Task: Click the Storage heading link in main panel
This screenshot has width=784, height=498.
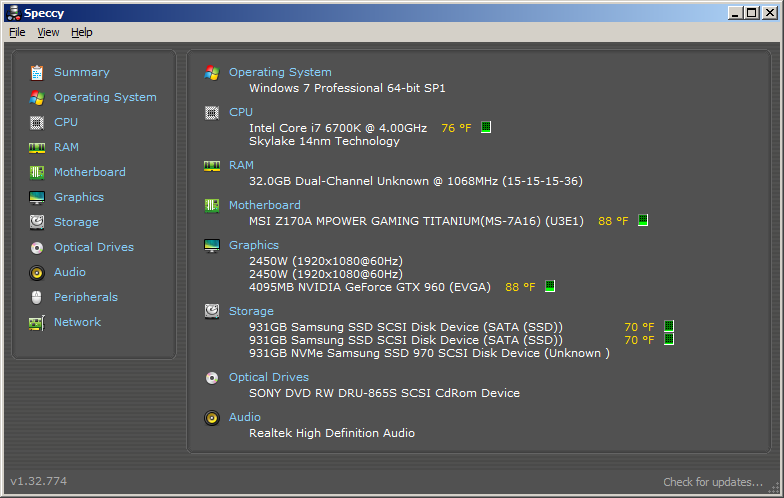Action: point(251,311)
